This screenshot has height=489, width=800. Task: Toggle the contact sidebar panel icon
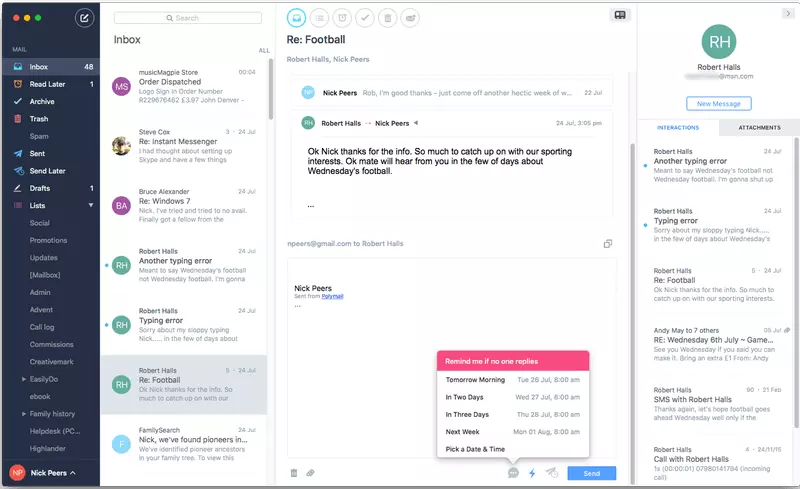pyautogui.click(x=620, y=15)
